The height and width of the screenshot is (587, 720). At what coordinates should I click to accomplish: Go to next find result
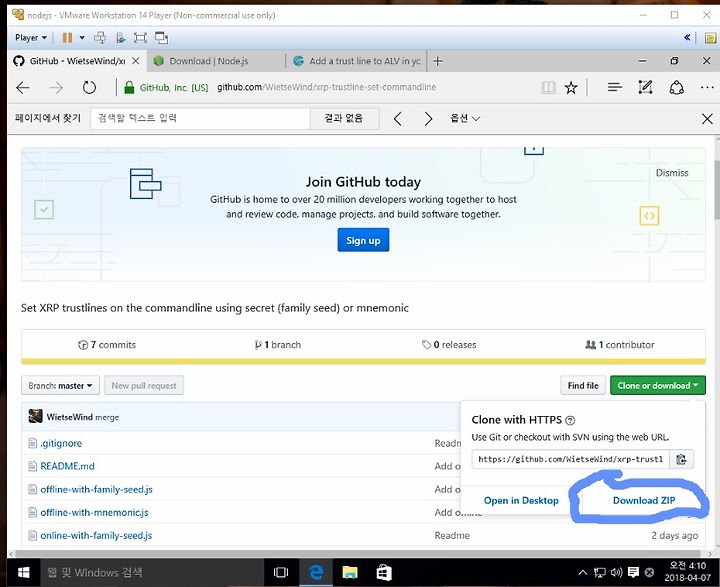(428, 119)
